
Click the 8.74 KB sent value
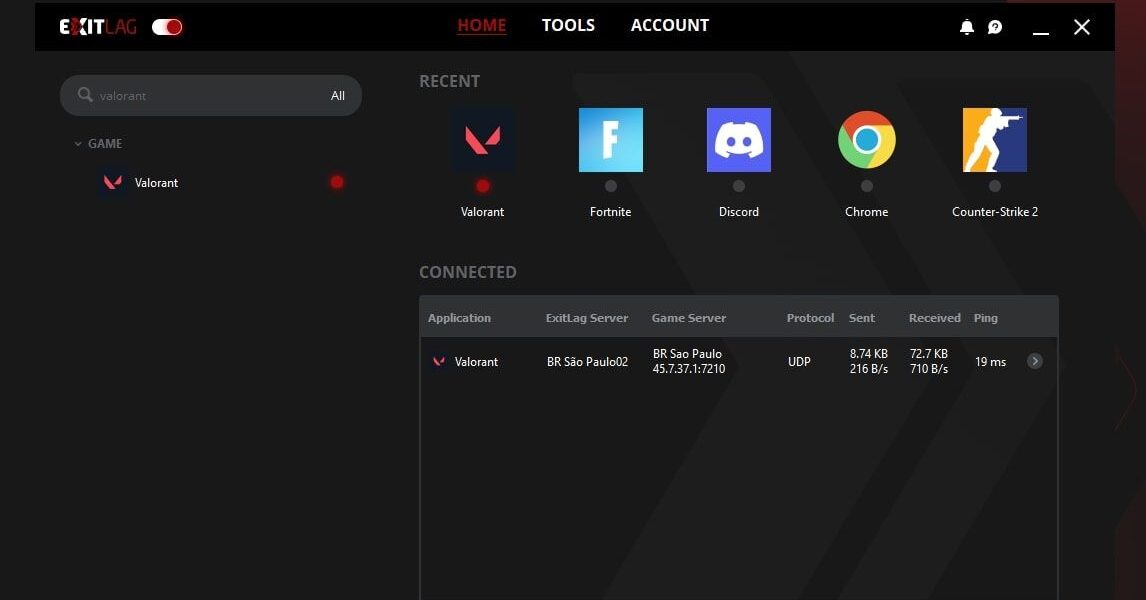868,354
